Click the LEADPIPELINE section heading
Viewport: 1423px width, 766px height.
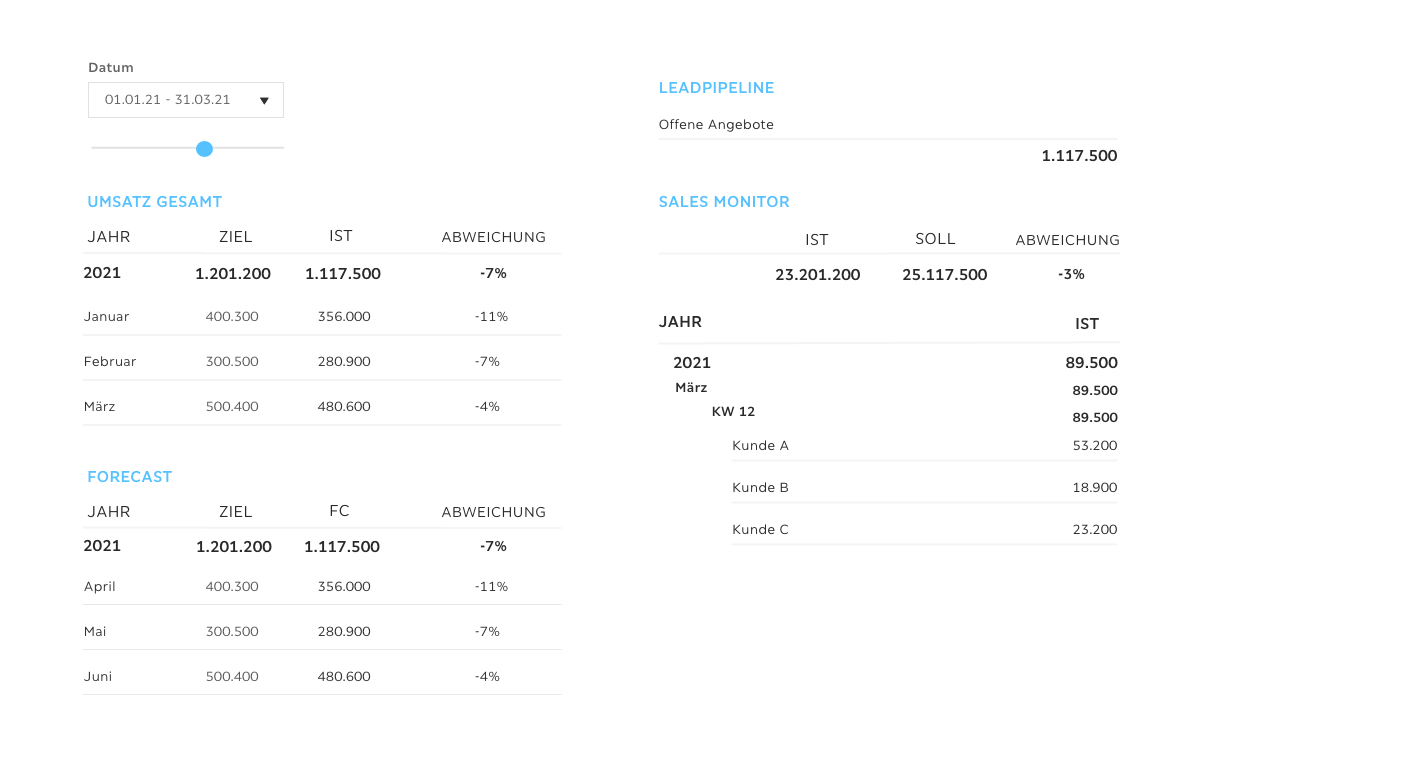coord(717,88)
